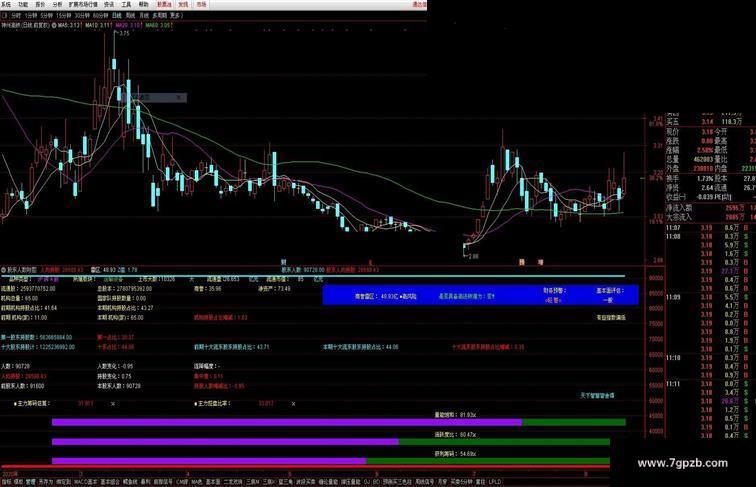Close the 主力控盘比率 indicator with X
This screenshot has height=487, width=756.
click(293, 404)
